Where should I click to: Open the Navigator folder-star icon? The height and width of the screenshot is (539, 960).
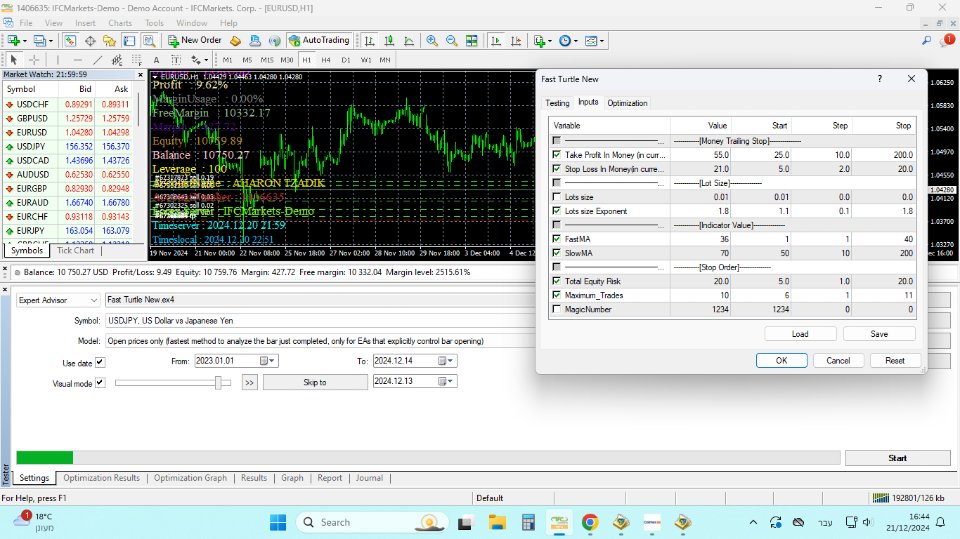[x=110, y=40]
